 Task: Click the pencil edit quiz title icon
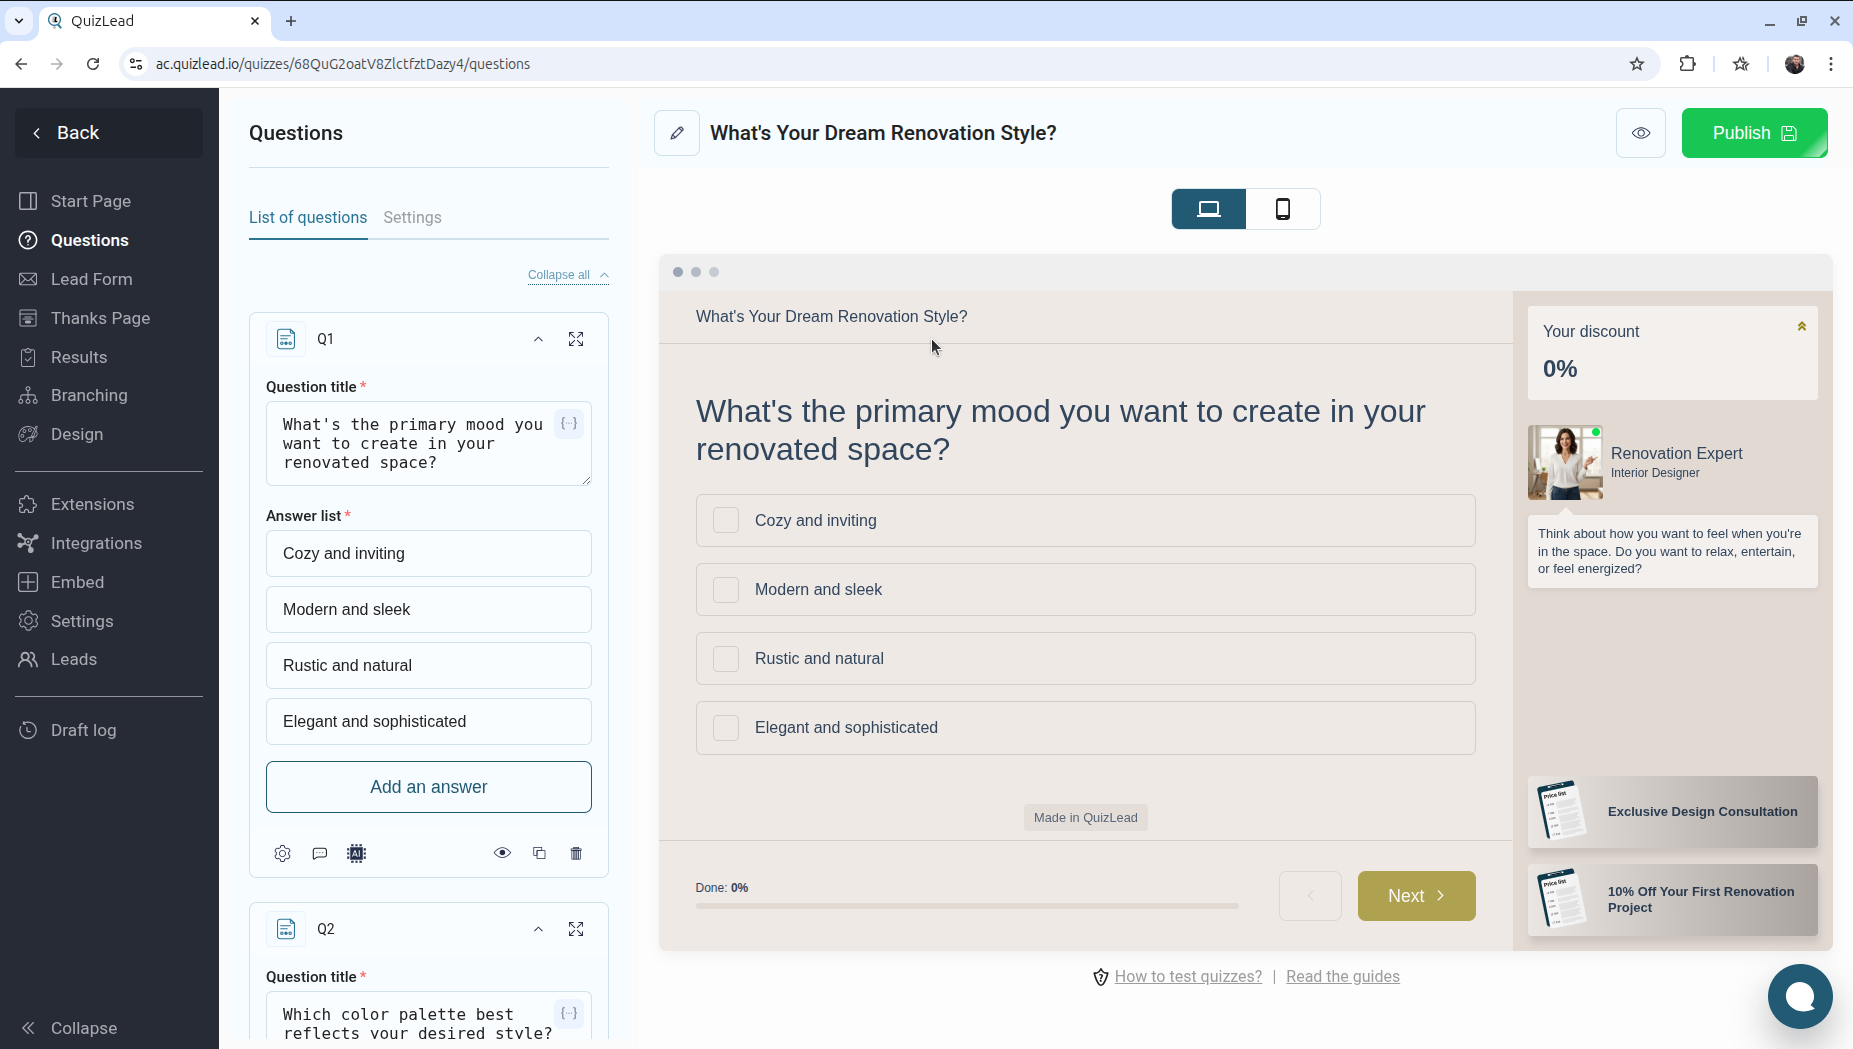(677, 133)
